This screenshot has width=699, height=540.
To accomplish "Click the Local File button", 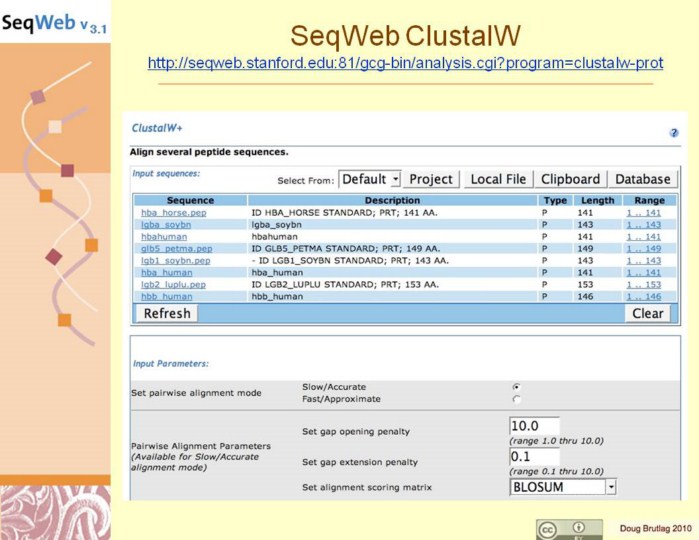I will (497, 179).
